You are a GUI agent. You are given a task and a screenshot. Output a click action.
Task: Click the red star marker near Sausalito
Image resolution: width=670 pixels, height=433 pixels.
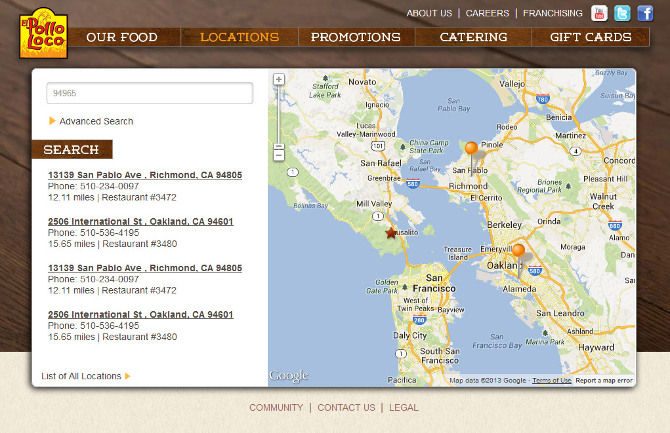click(x=391, y=232)
